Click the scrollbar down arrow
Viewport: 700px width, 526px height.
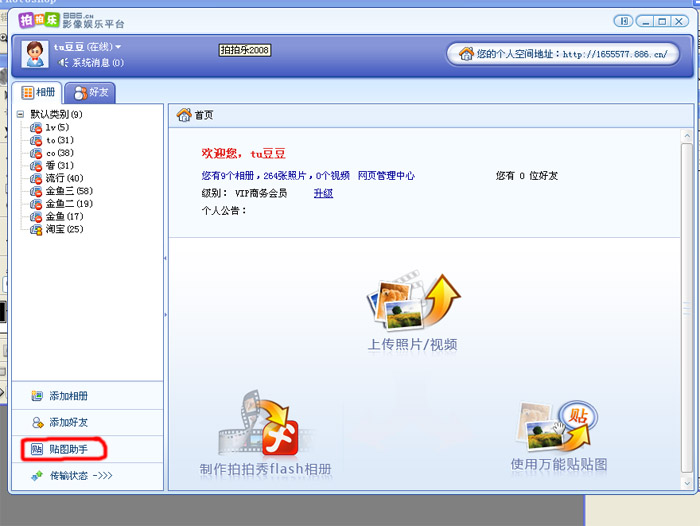click(x=687, y=483)
